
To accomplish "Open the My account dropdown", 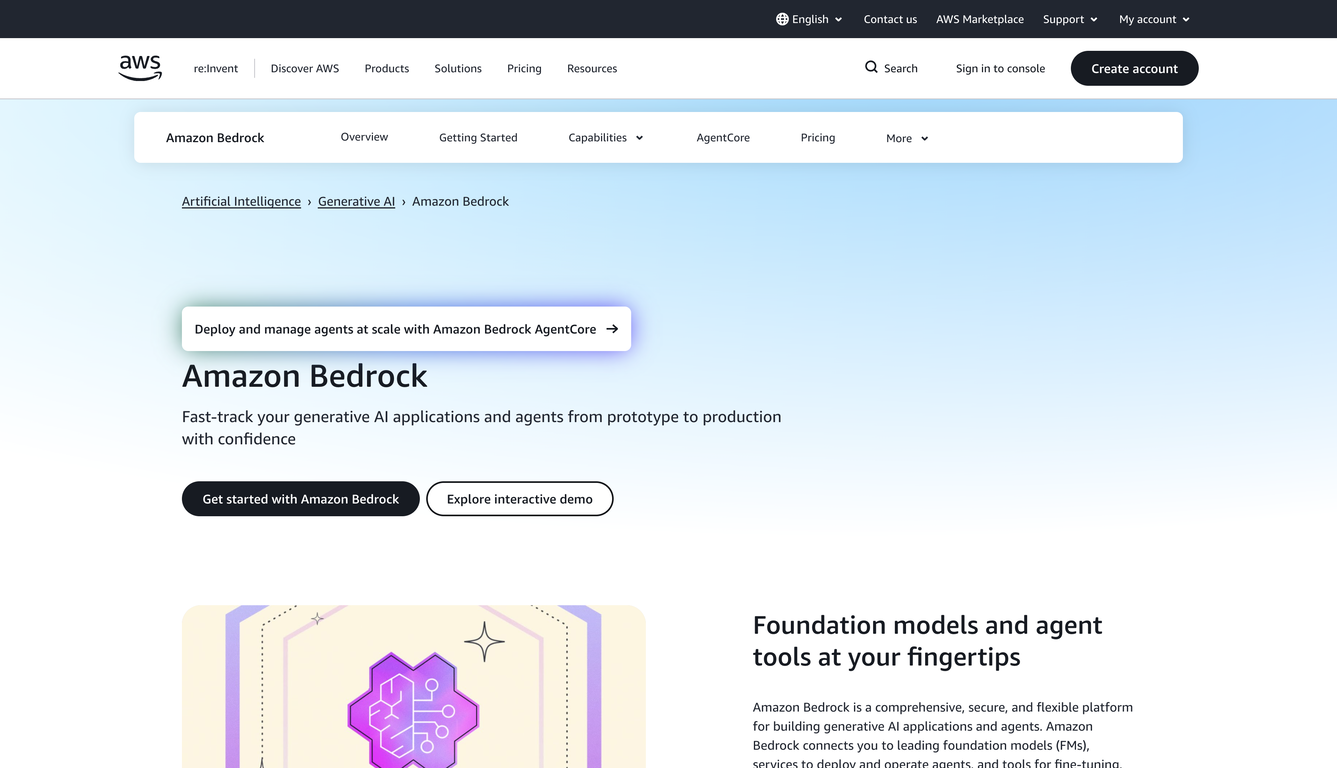I will pyautogui.click(x=1152, y=18).
